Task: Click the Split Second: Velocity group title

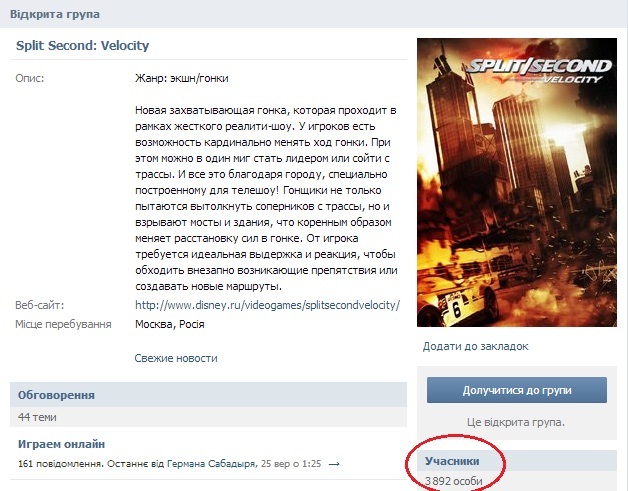Action: pyautogui.click(x=82, y=46)
